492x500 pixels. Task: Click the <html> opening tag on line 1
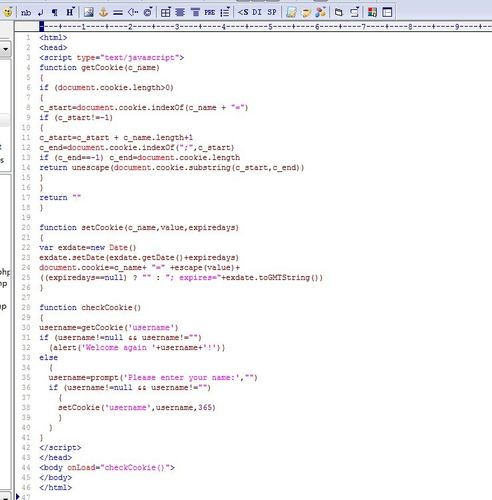53,38
